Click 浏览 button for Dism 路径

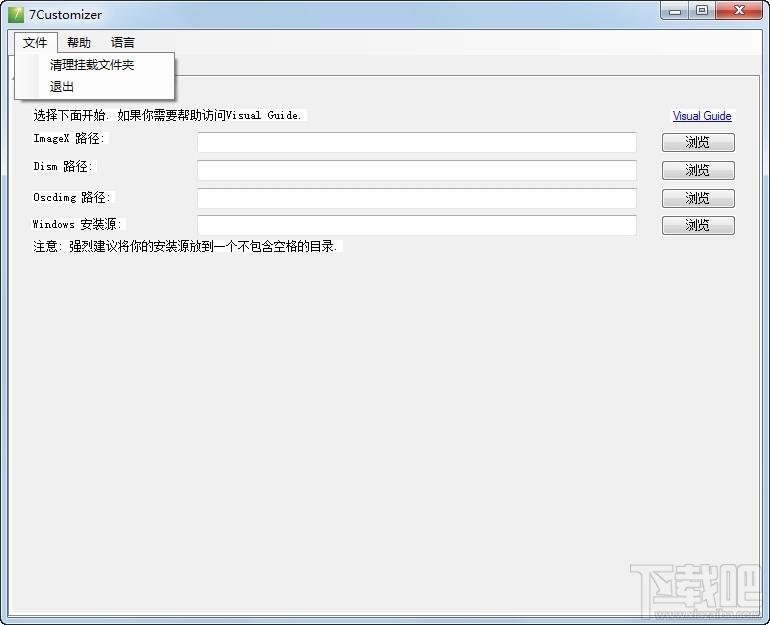pos(698,170)
